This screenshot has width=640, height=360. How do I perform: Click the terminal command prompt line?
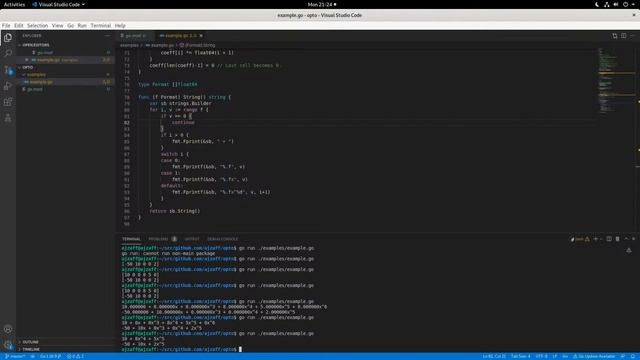pyautogui.click(x=182, y=349)
